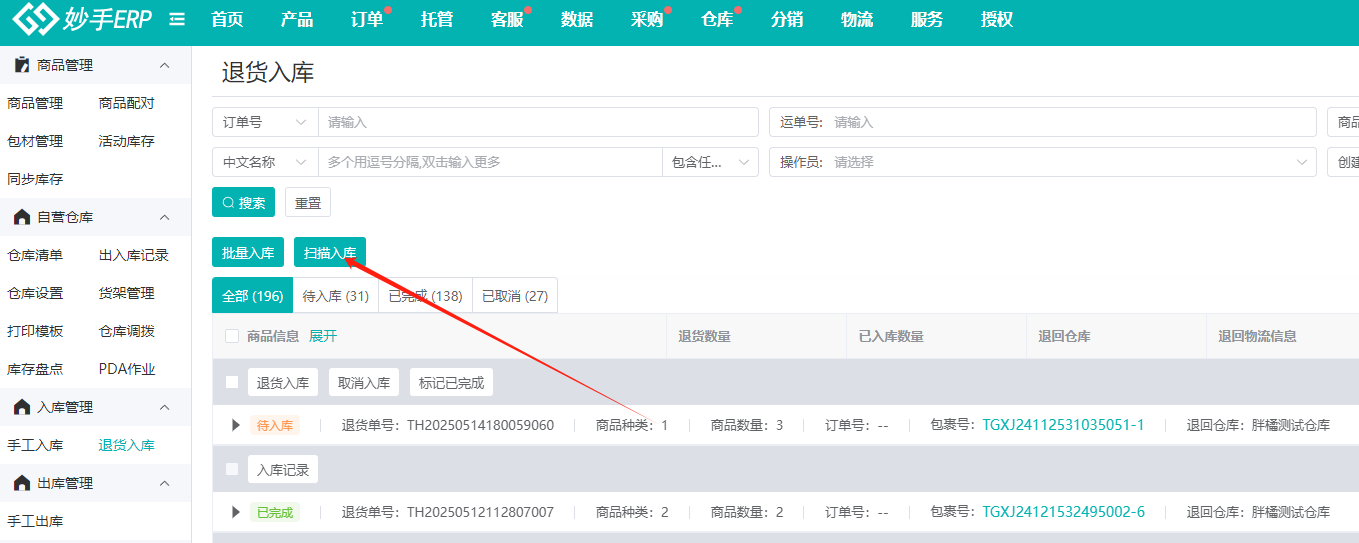Click the 自营仓库 house section icon
This screenshot has width=1359, height=543.
click(21, 217)
